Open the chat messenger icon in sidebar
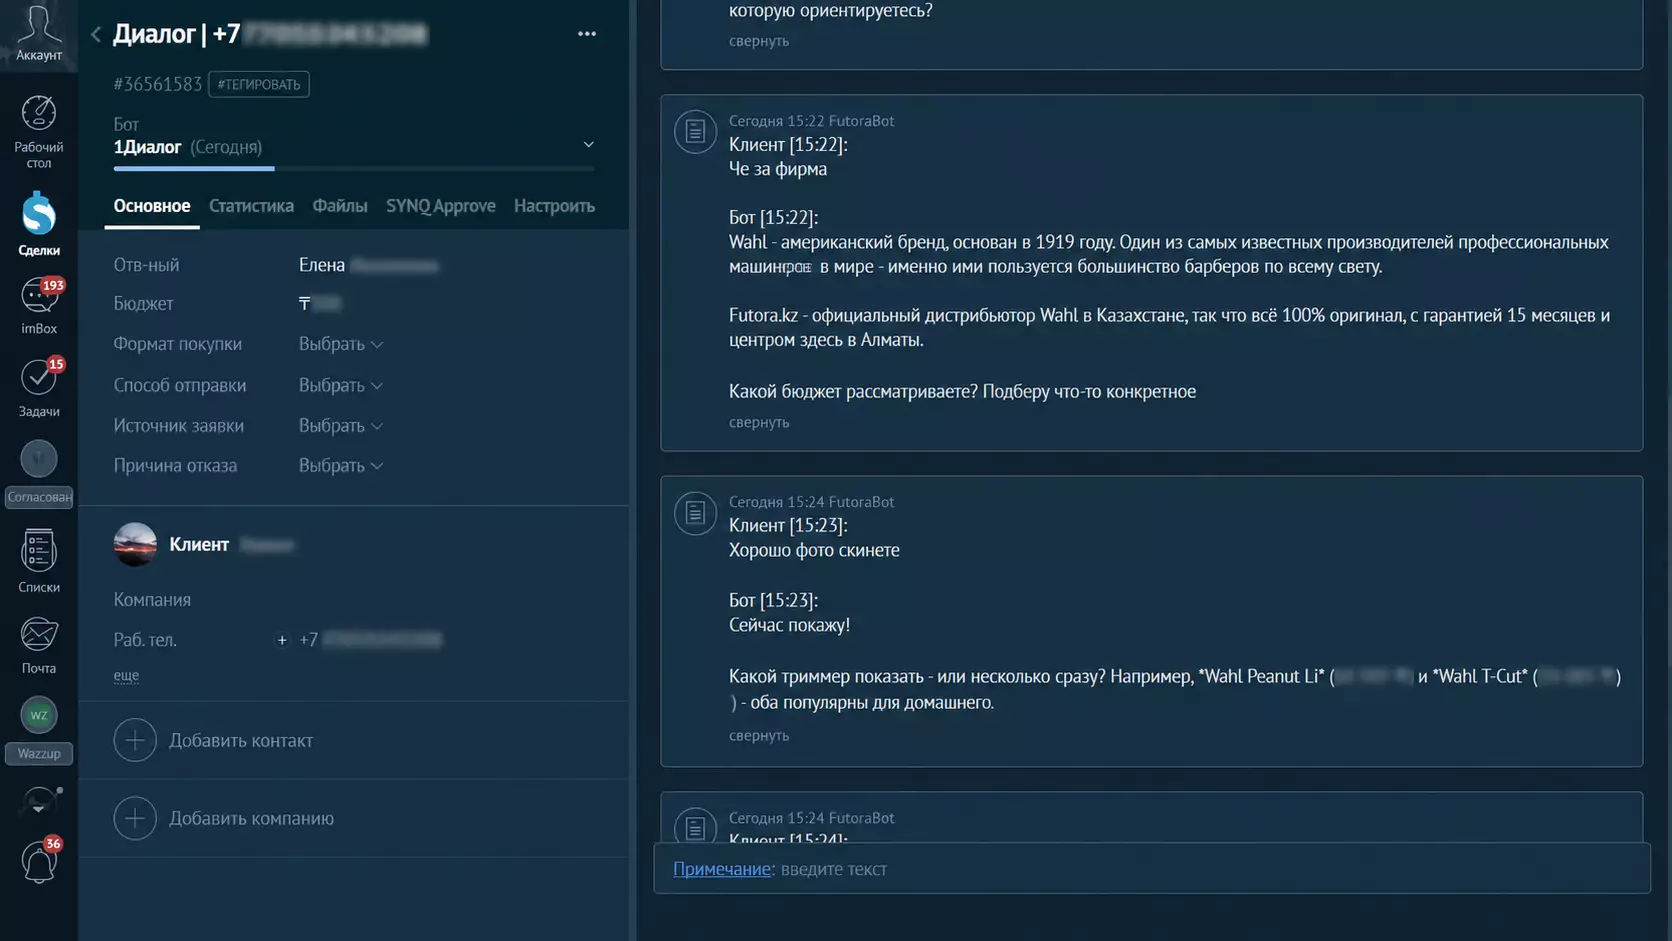Image resolution: width=1672 pixels, height=941 pixels. pyautogui.click(x=38, y=802)
